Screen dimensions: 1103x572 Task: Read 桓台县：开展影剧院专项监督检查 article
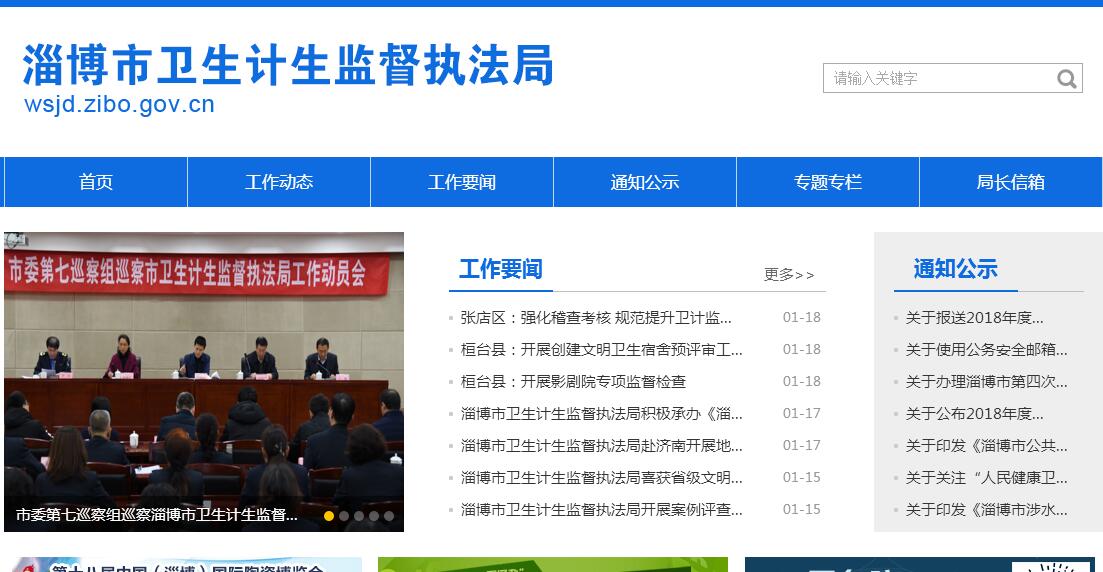click(573, 382)
